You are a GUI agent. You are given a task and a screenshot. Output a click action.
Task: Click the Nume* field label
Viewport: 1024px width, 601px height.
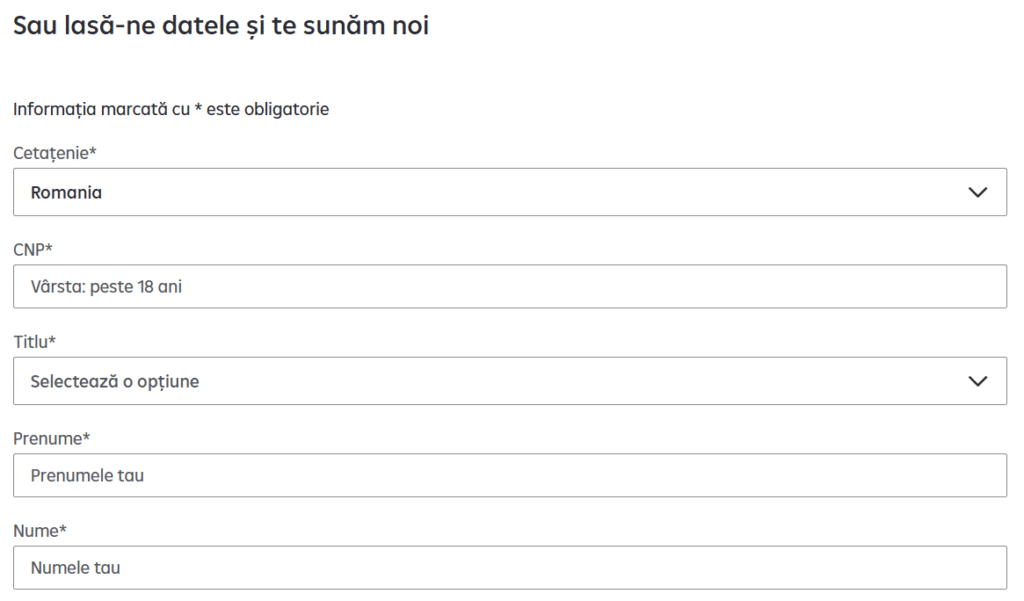pyautogui.click(x=39, y=531)
